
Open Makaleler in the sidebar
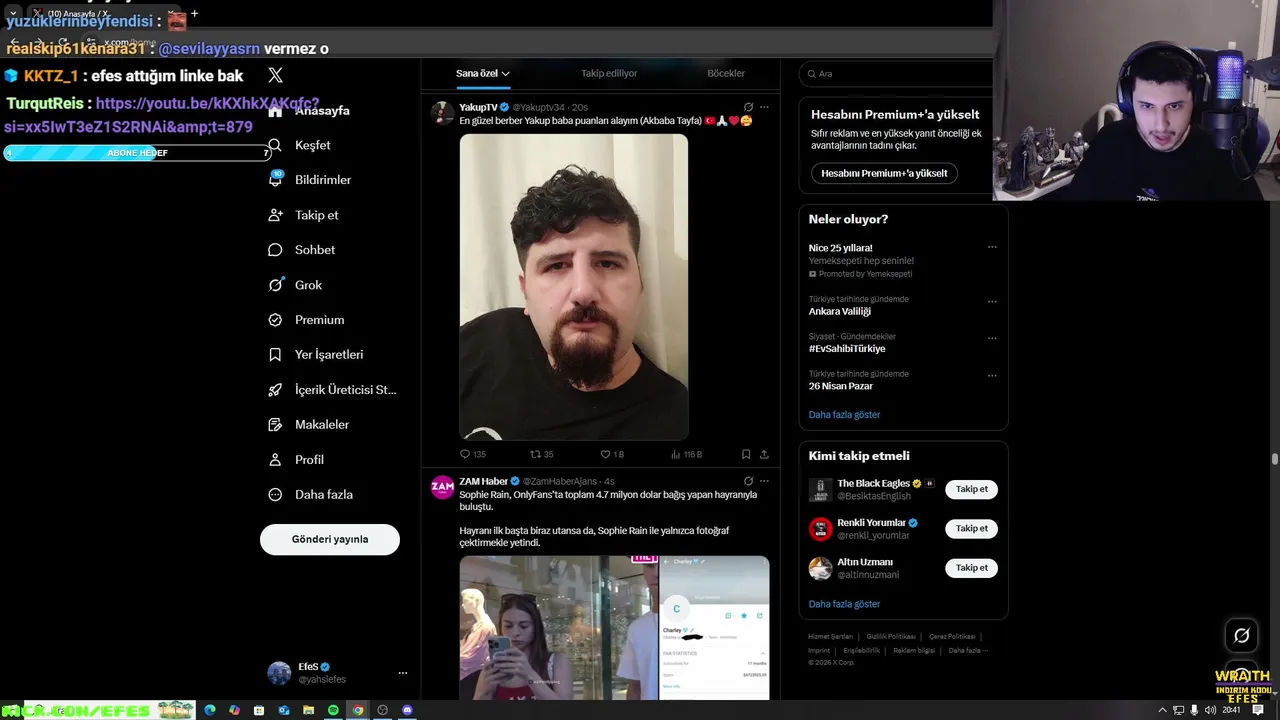click(x=309, y=425)
